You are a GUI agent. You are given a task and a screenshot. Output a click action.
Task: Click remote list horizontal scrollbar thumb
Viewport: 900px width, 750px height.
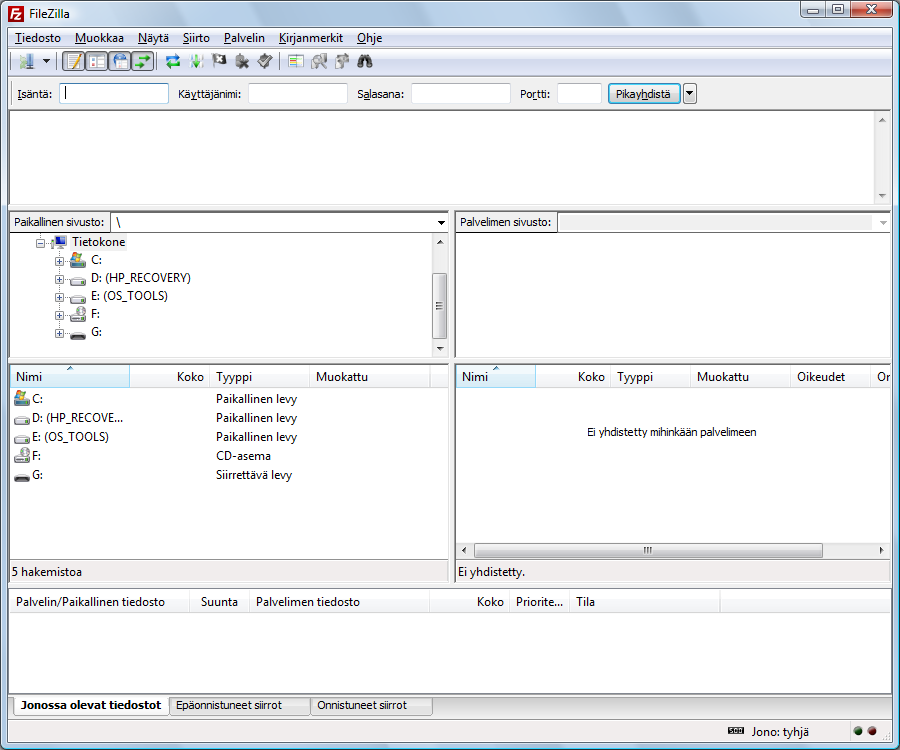click(649, 550)
